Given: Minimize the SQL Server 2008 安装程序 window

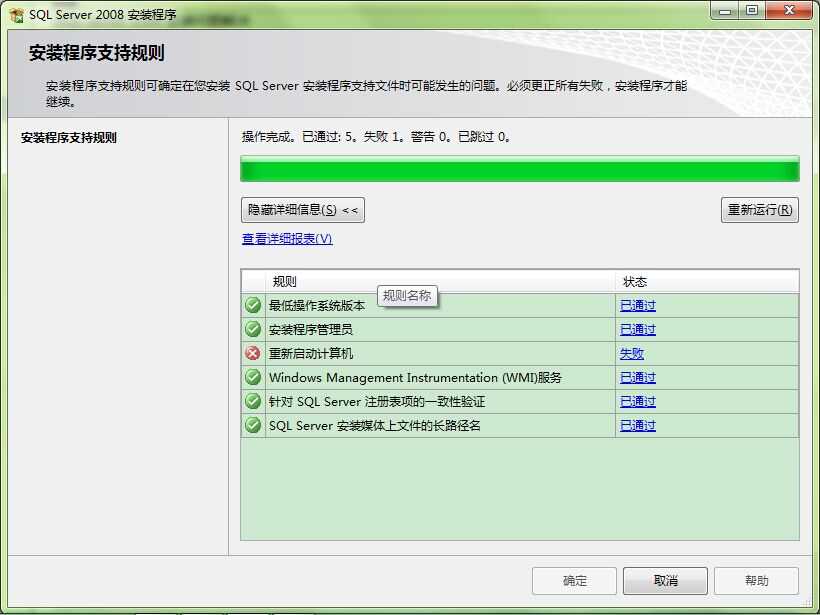Looking at the screenshot, I should 725,10.
